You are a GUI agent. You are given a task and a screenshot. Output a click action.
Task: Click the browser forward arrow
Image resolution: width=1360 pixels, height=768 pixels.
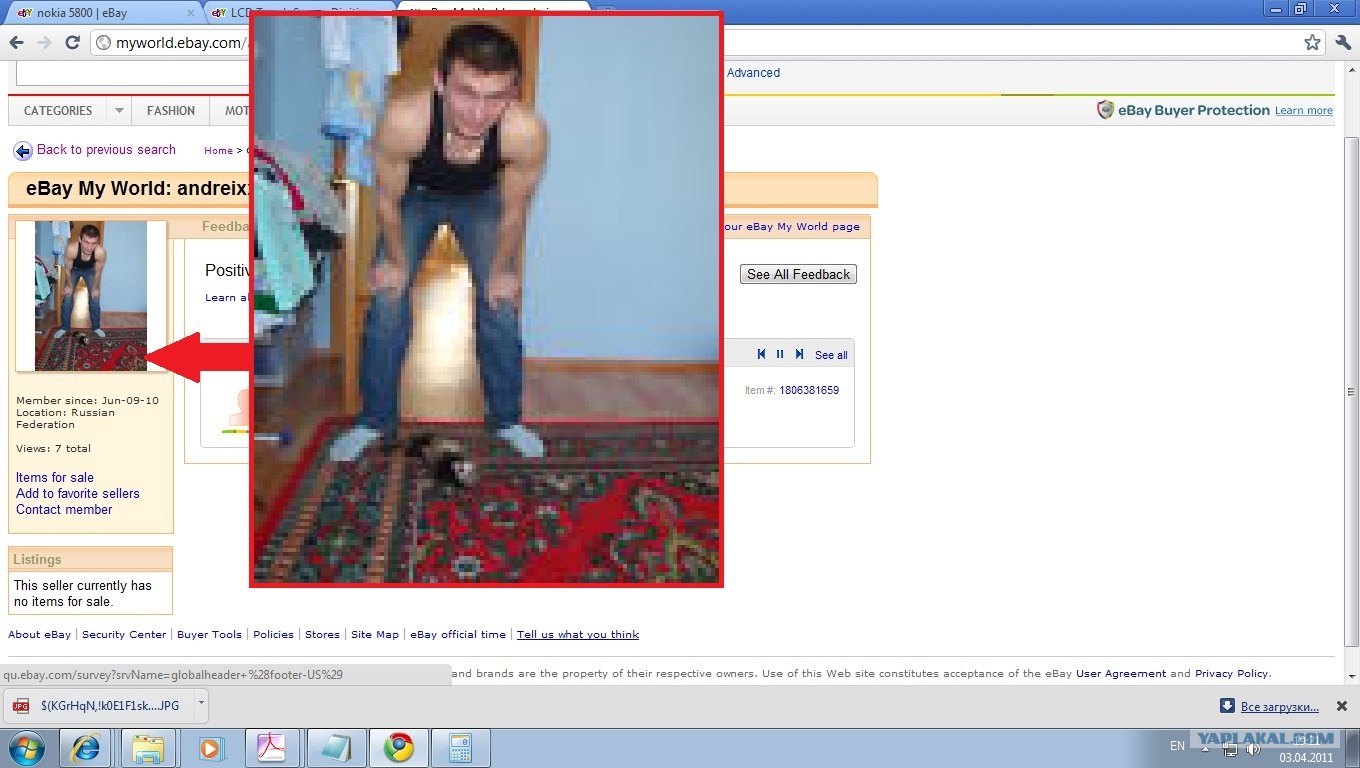(44, 43)
